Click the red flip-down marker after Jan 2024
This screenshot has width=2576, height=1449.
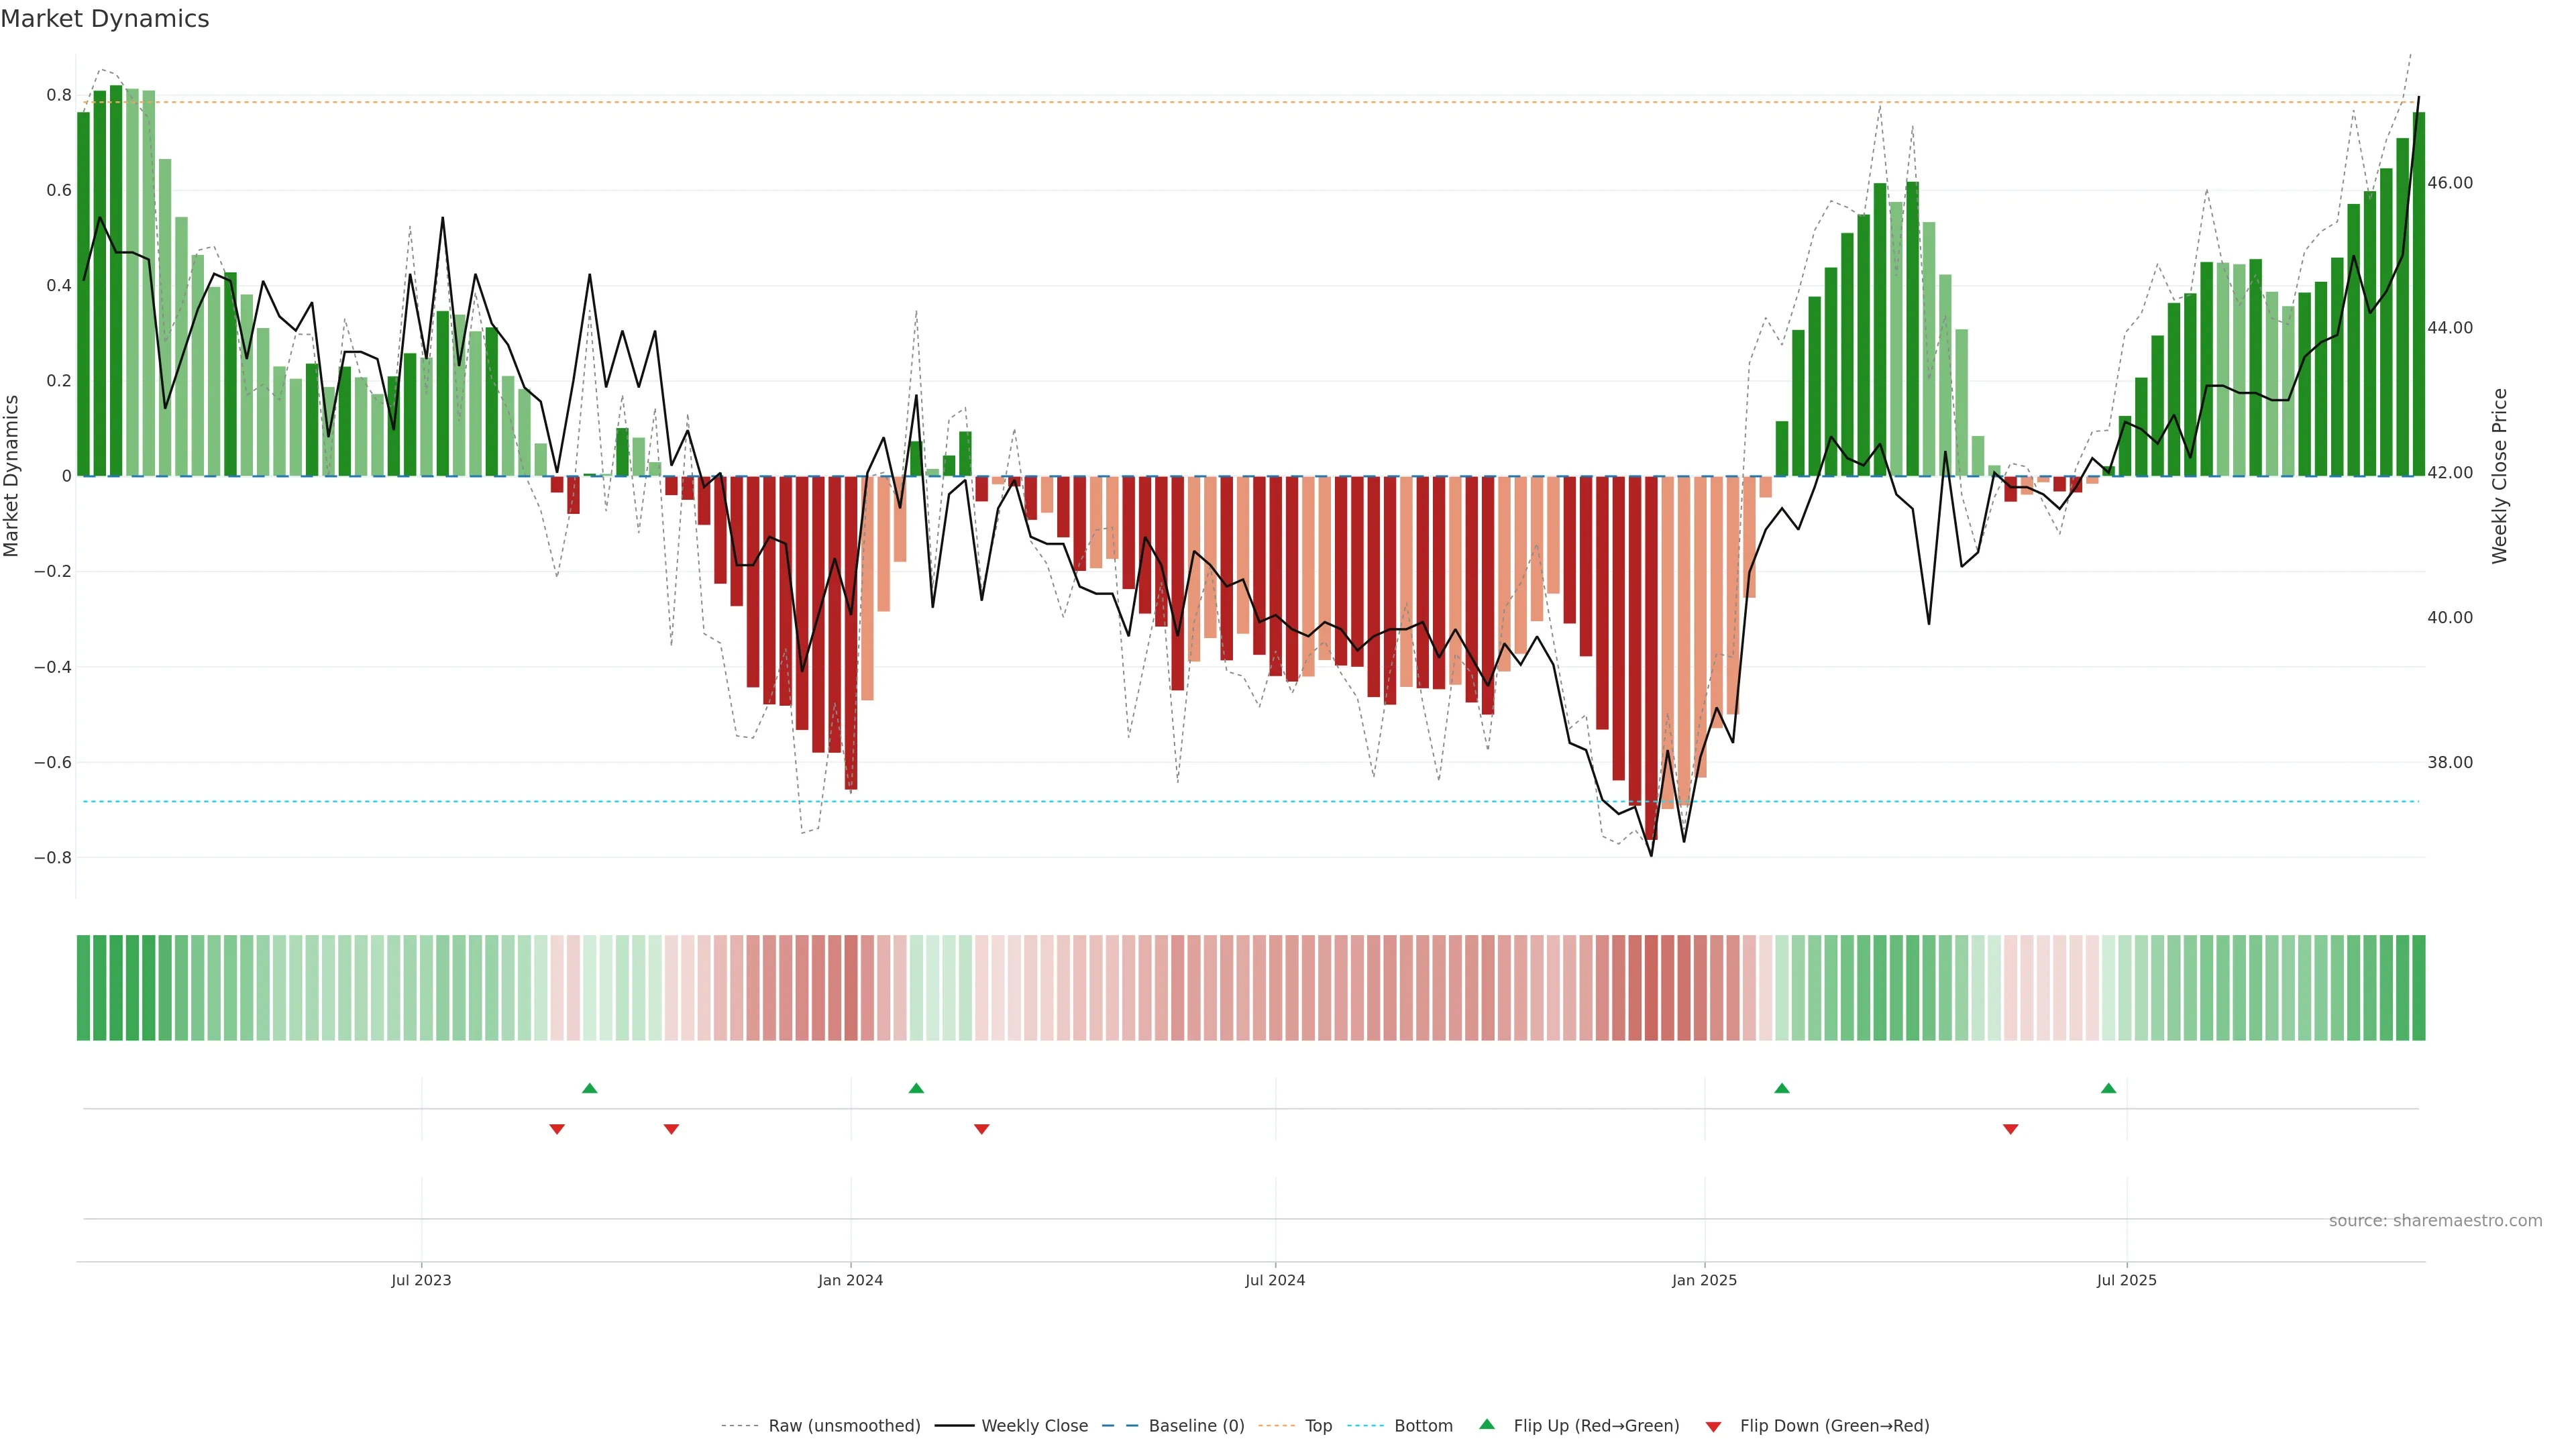click(981, 1129)
